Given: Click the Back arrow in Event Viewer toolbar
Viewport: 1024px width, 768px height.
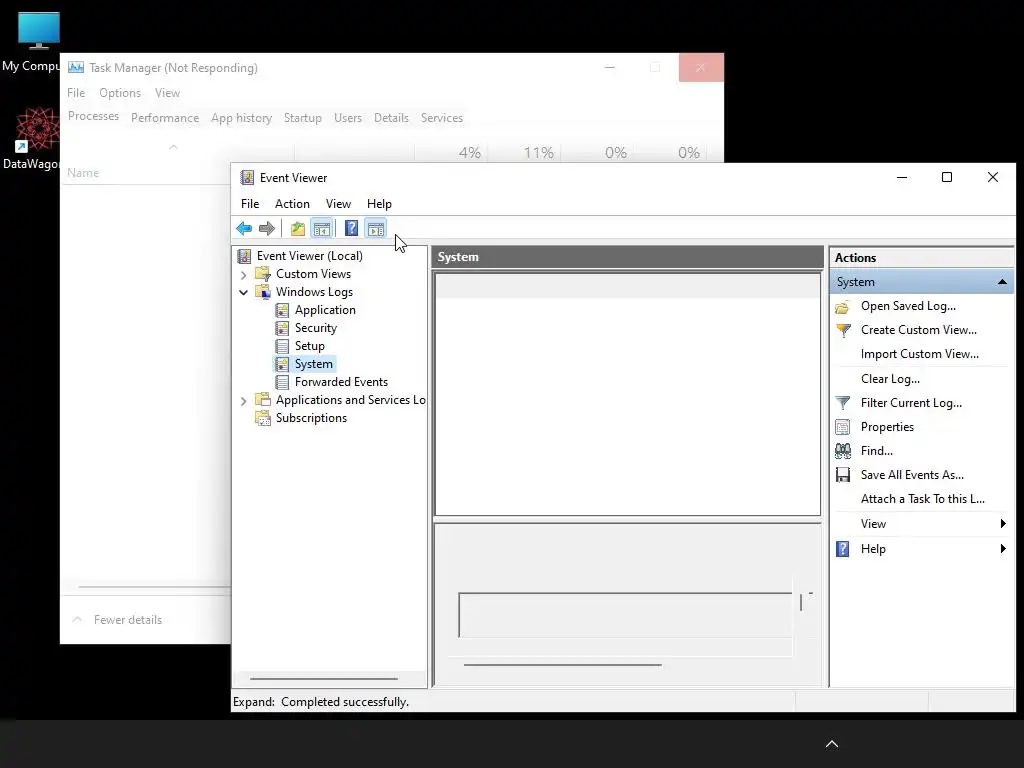Looking at the screenshot, I should (x=244, y=228).
